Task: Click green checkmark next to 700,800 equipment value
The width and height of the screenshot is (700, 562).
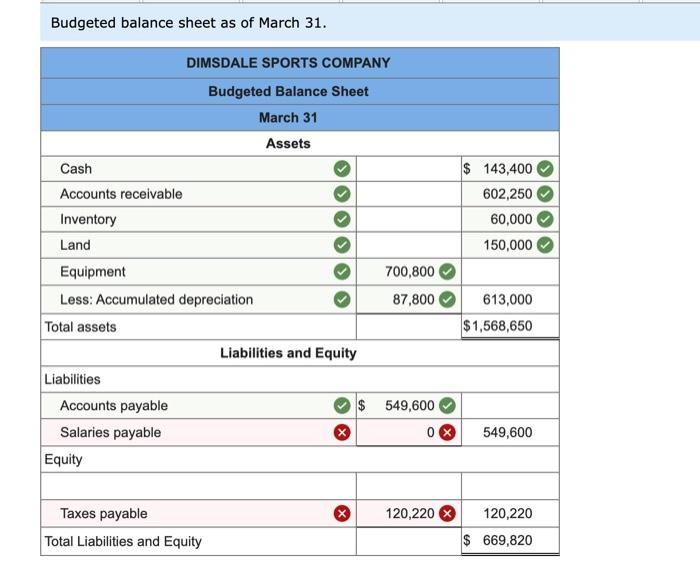Action: tap(447, 271)
